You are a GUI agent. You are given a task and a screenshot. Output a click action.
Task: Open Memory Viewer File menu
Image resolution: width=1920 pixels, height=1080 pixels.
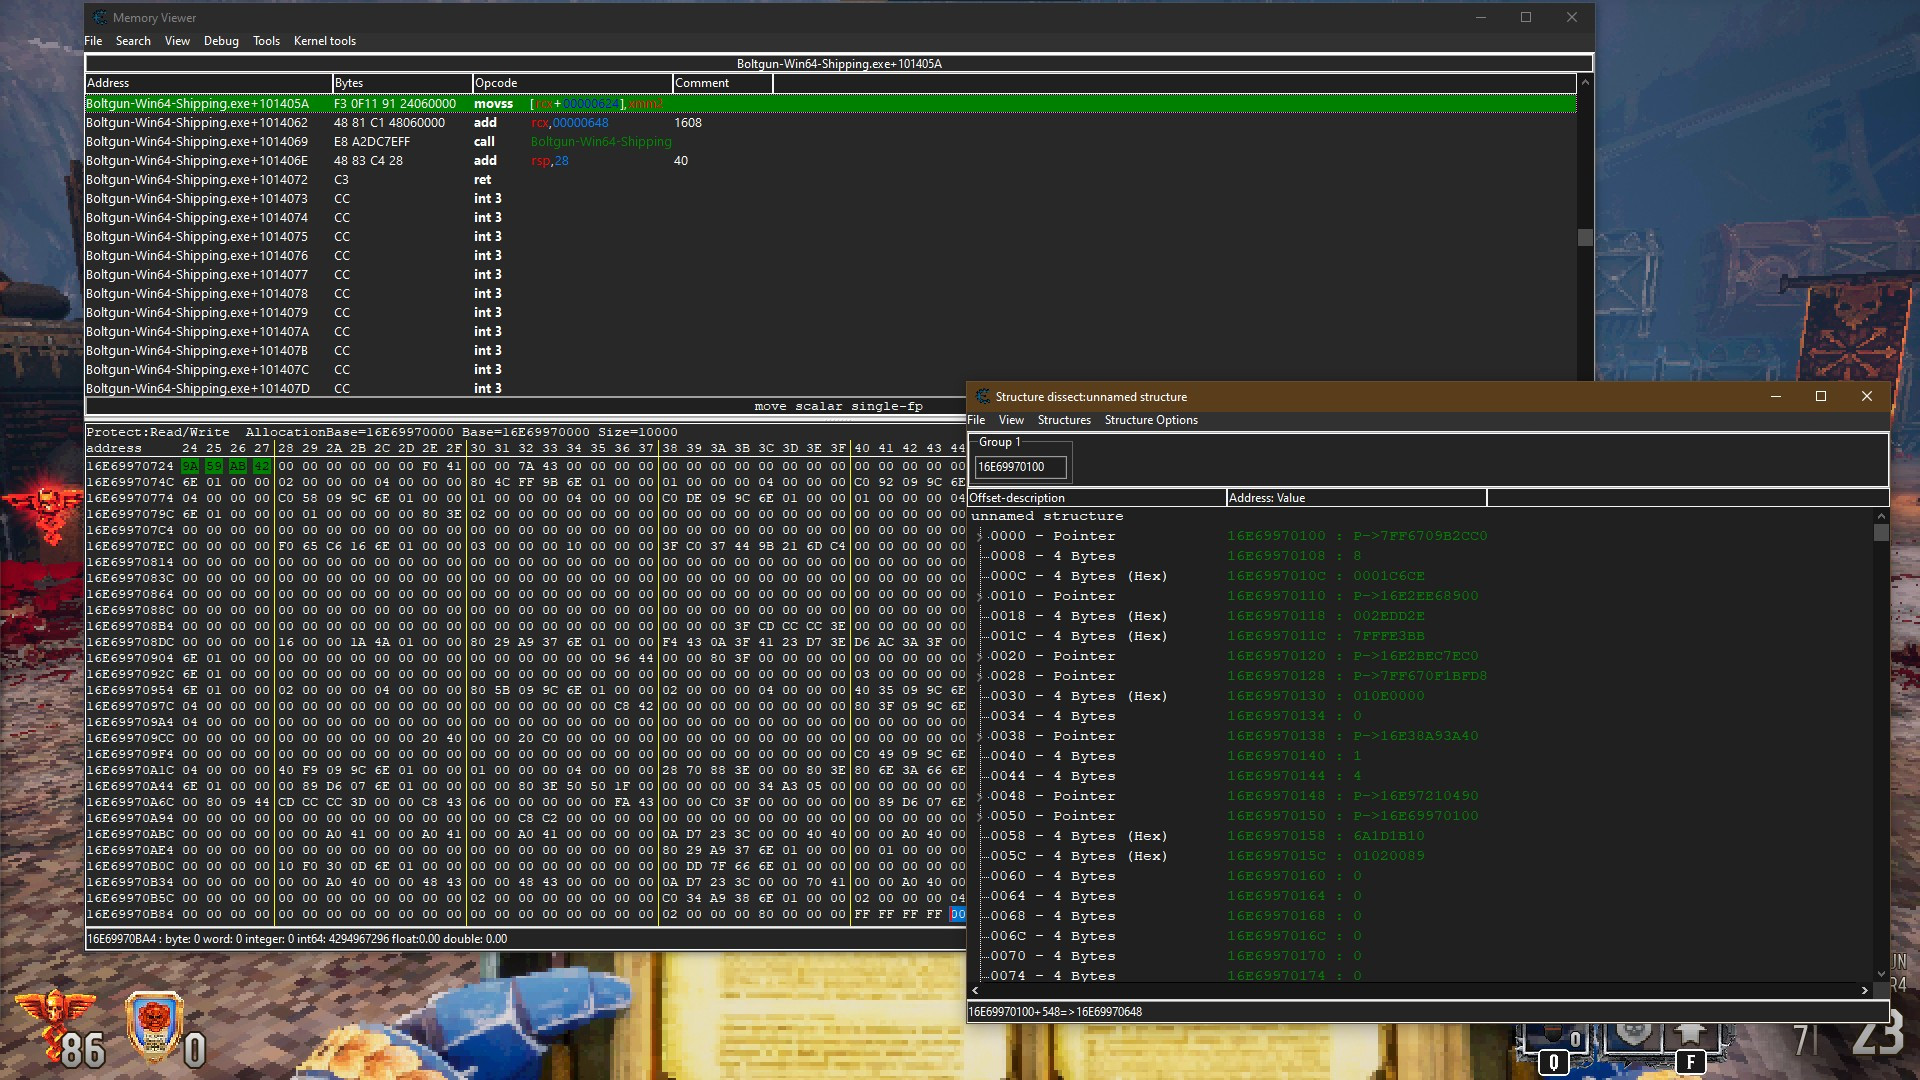(93, 41)
